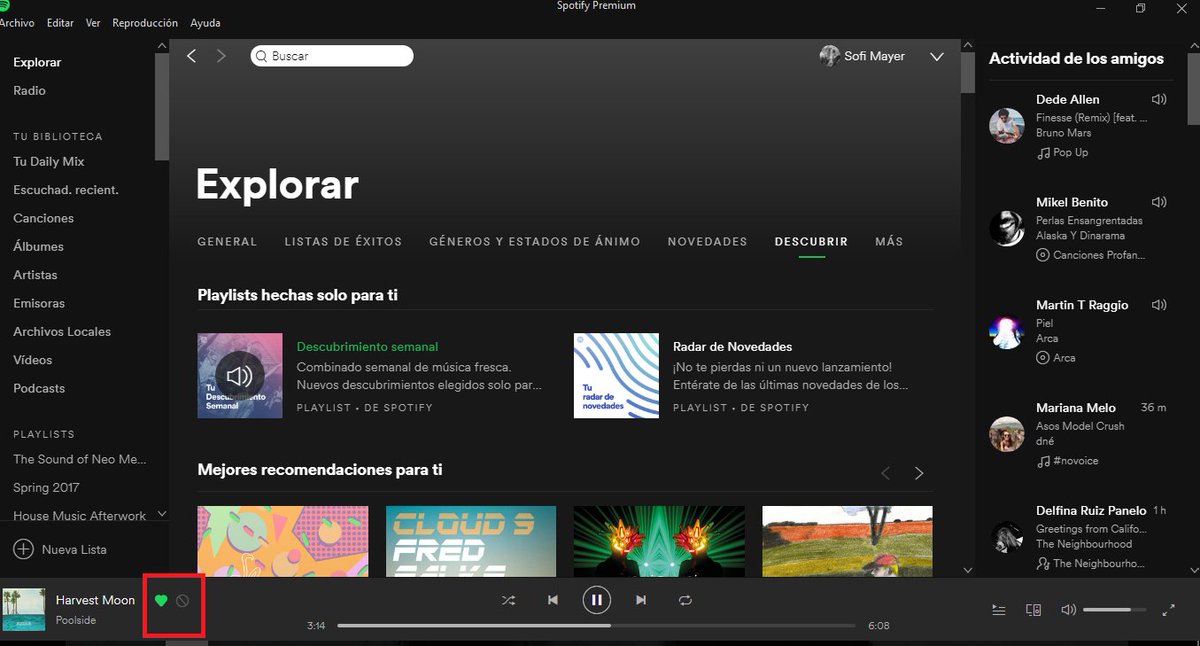Image resolution: width=1200 pixels, height=646 pixels.
Task: Open the devices available icon
Action: point(1034,610)
